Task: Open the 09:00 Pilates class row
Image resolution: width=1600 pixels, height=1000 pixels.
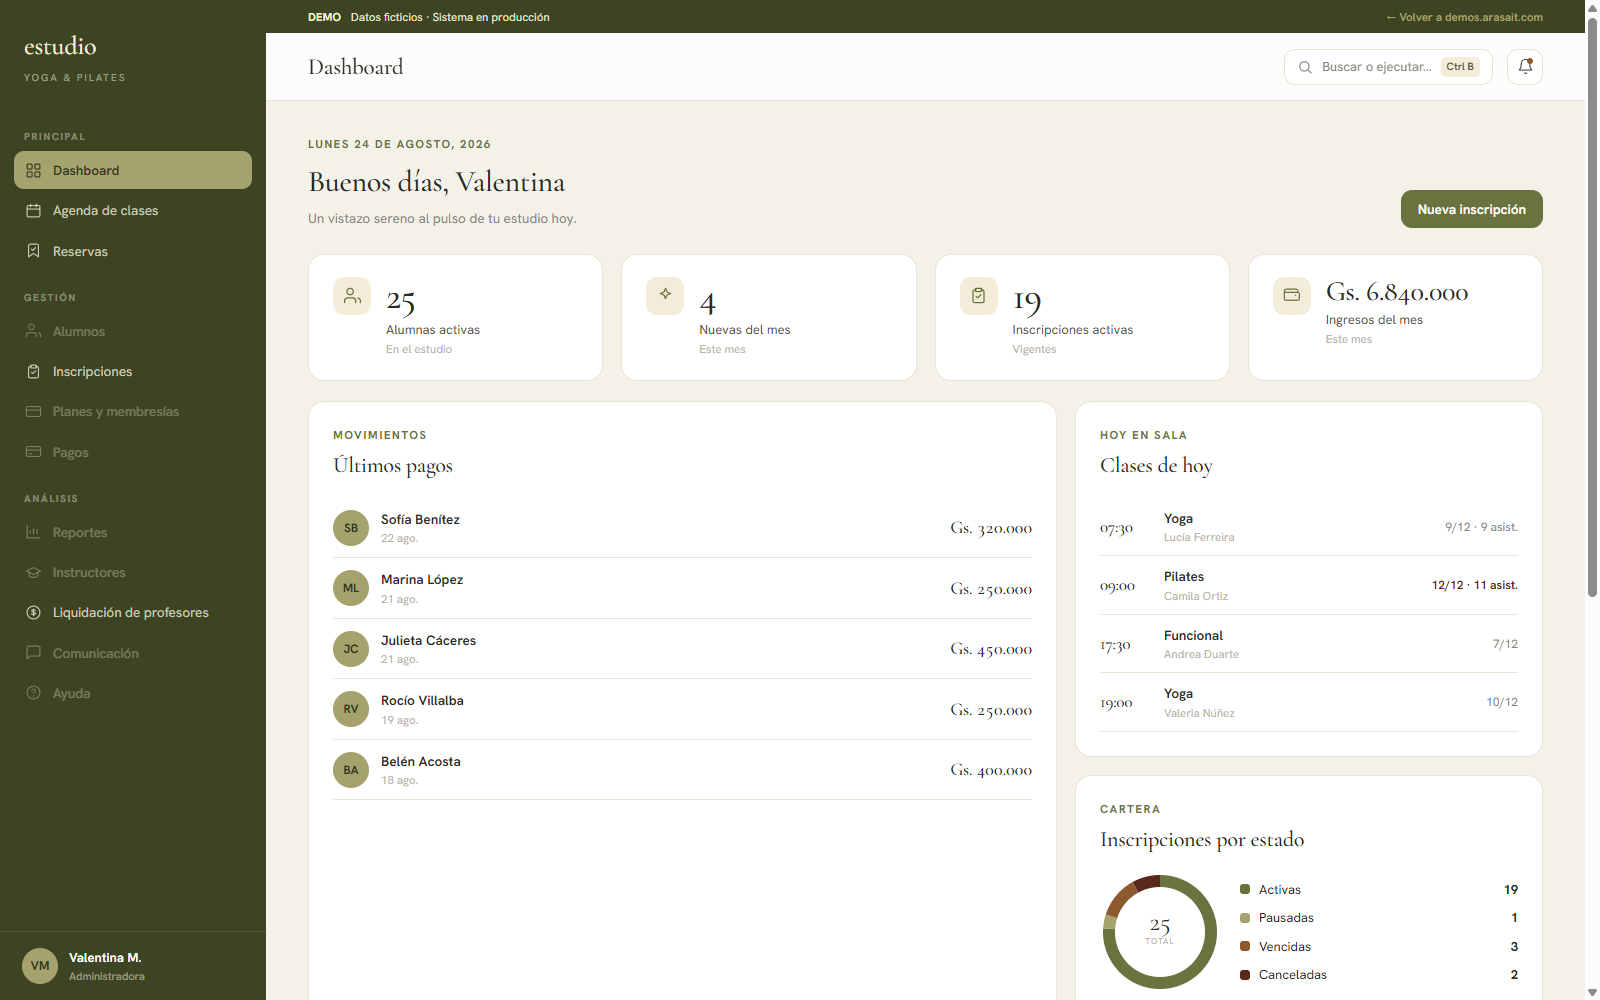Action: (x=1308, y=586)
